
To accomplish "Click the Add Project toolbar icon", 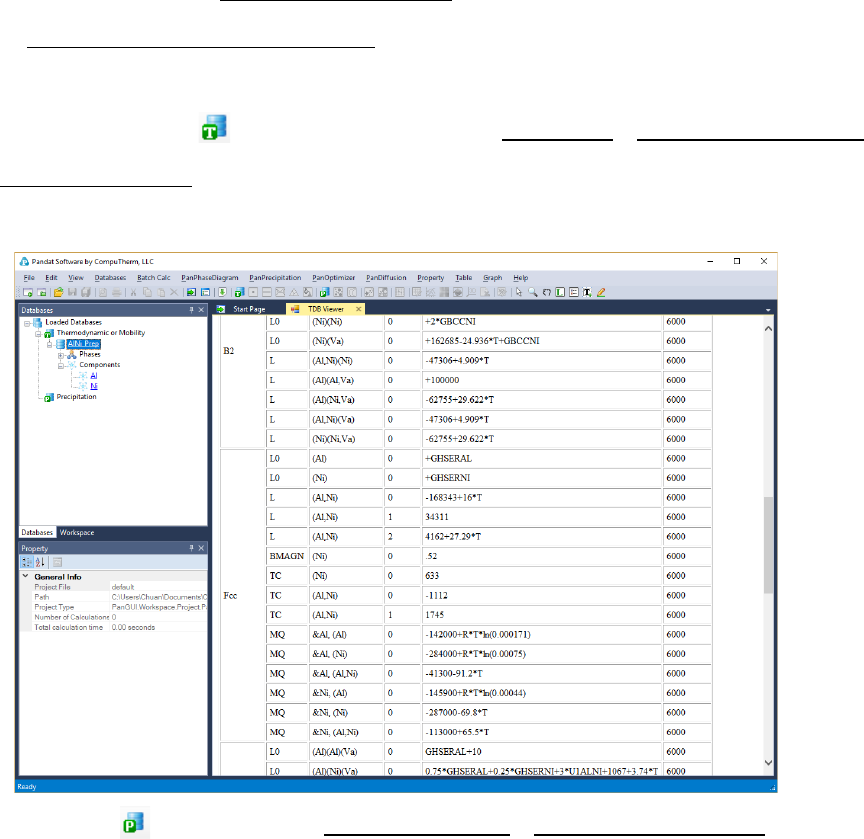I will coord(41,293).
